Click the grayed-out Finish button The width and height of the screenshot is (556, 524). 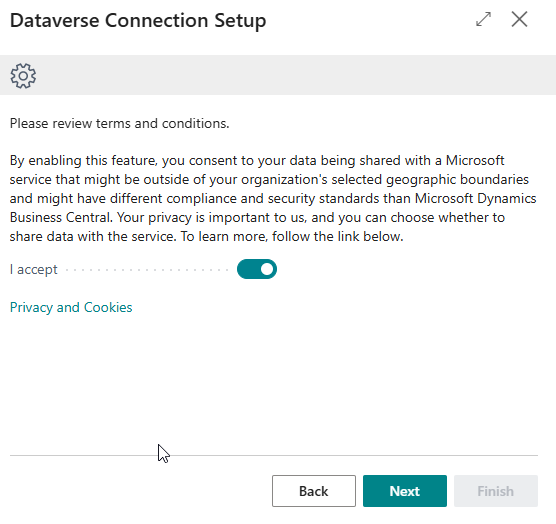click(496, 491)
